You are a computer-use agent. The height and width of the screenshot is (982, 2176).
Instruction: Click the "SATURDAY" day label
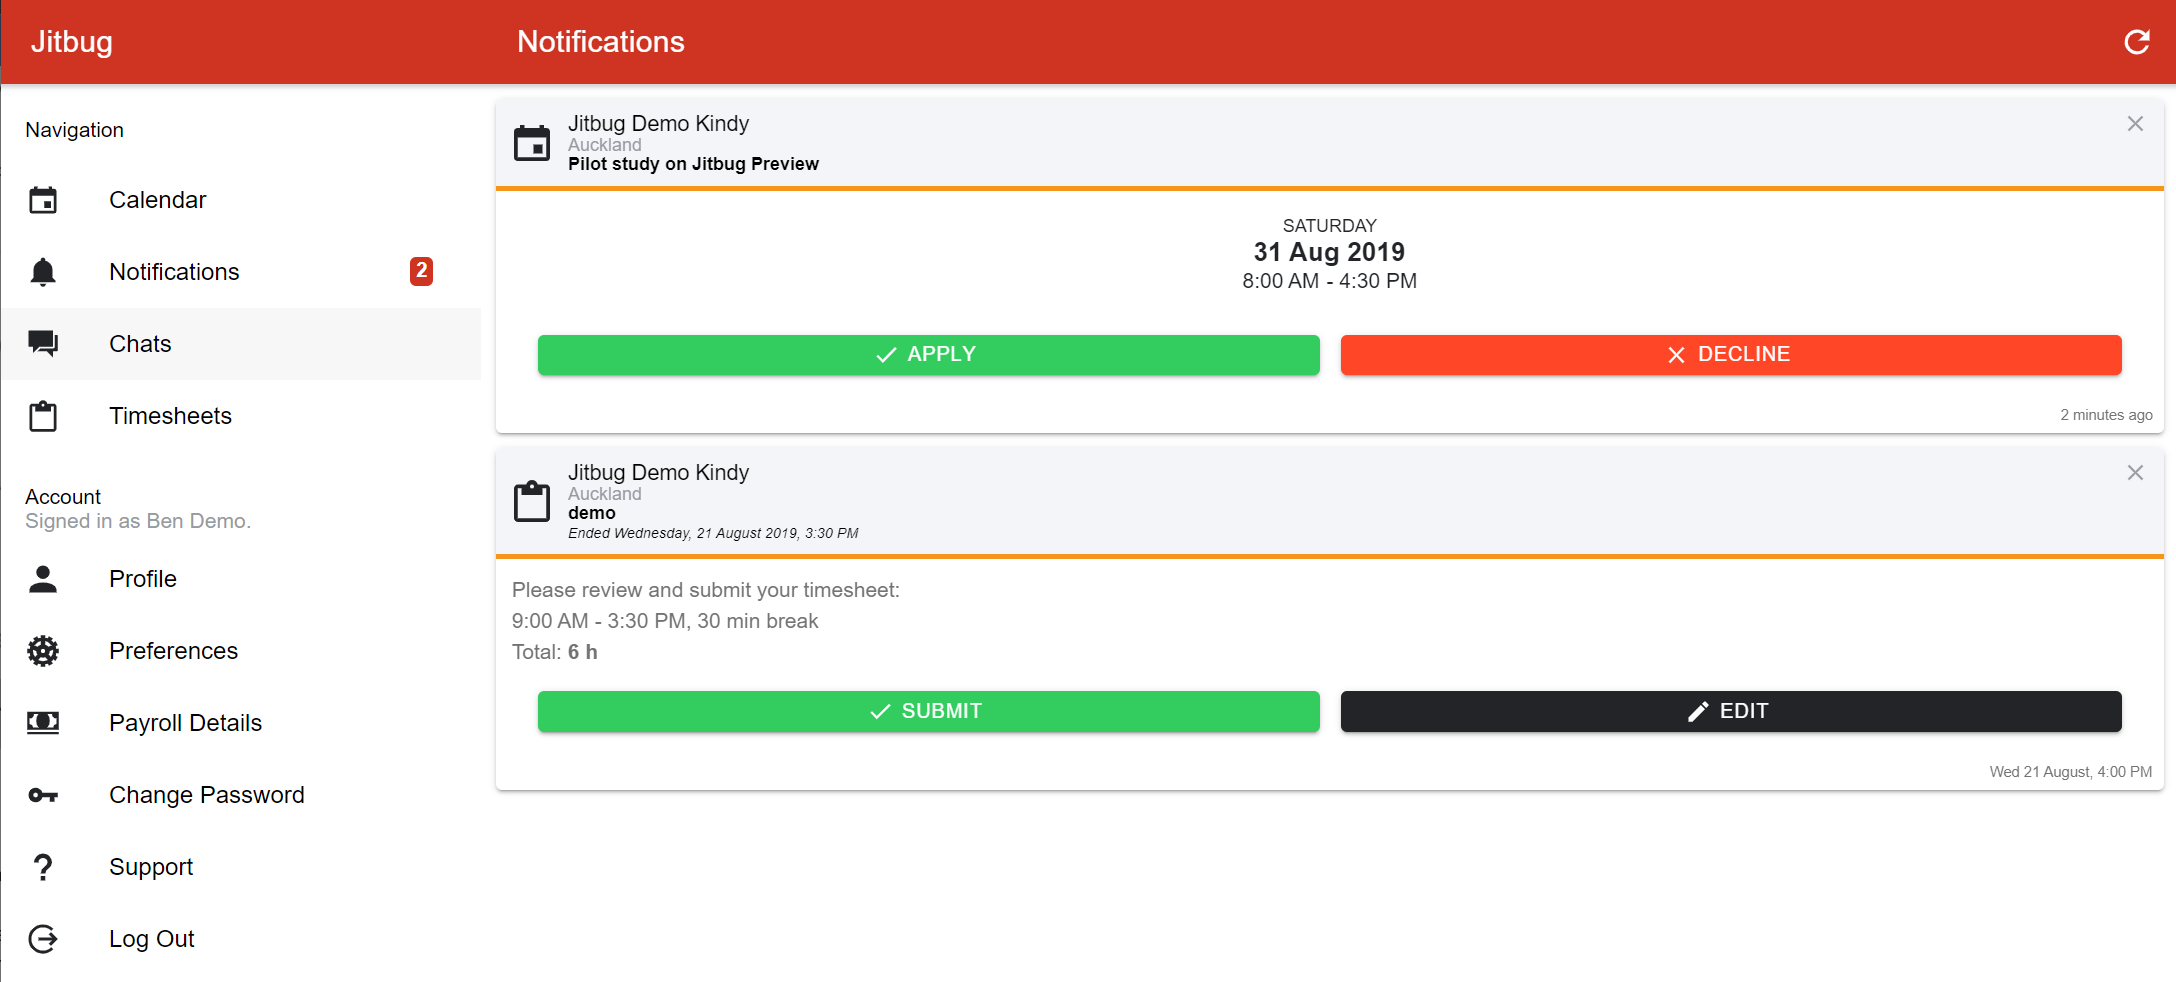click(1329, 226)
